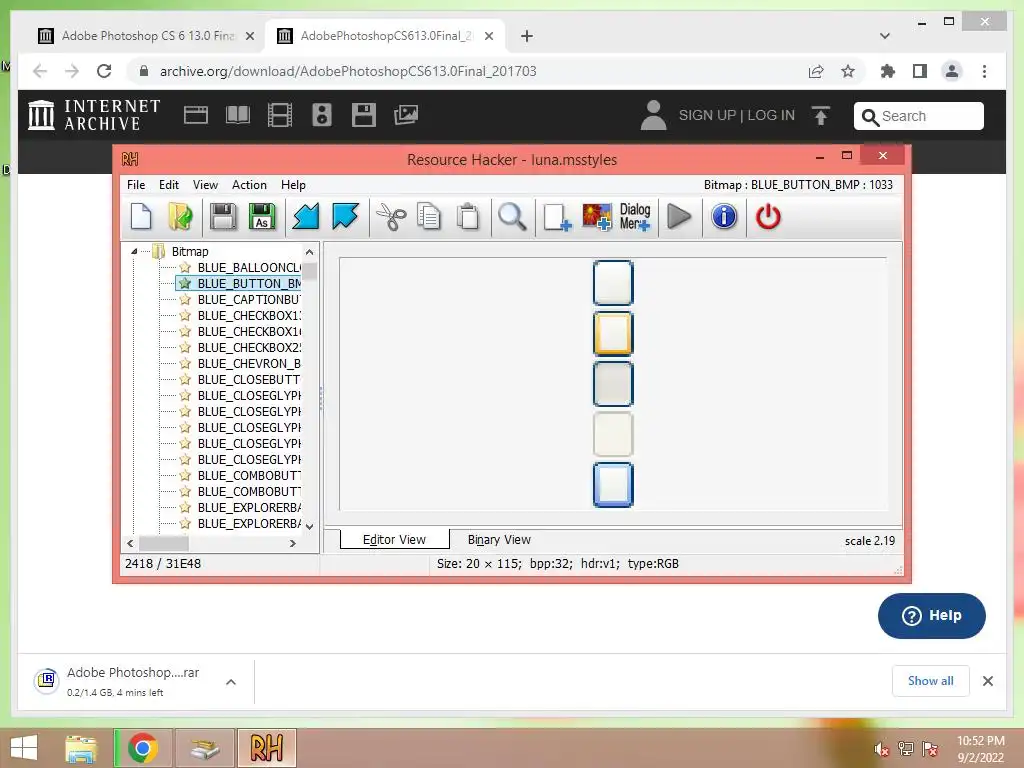1024x768 pixels.
Task: Save with the floppy disk icon
Action: [223, 217]
